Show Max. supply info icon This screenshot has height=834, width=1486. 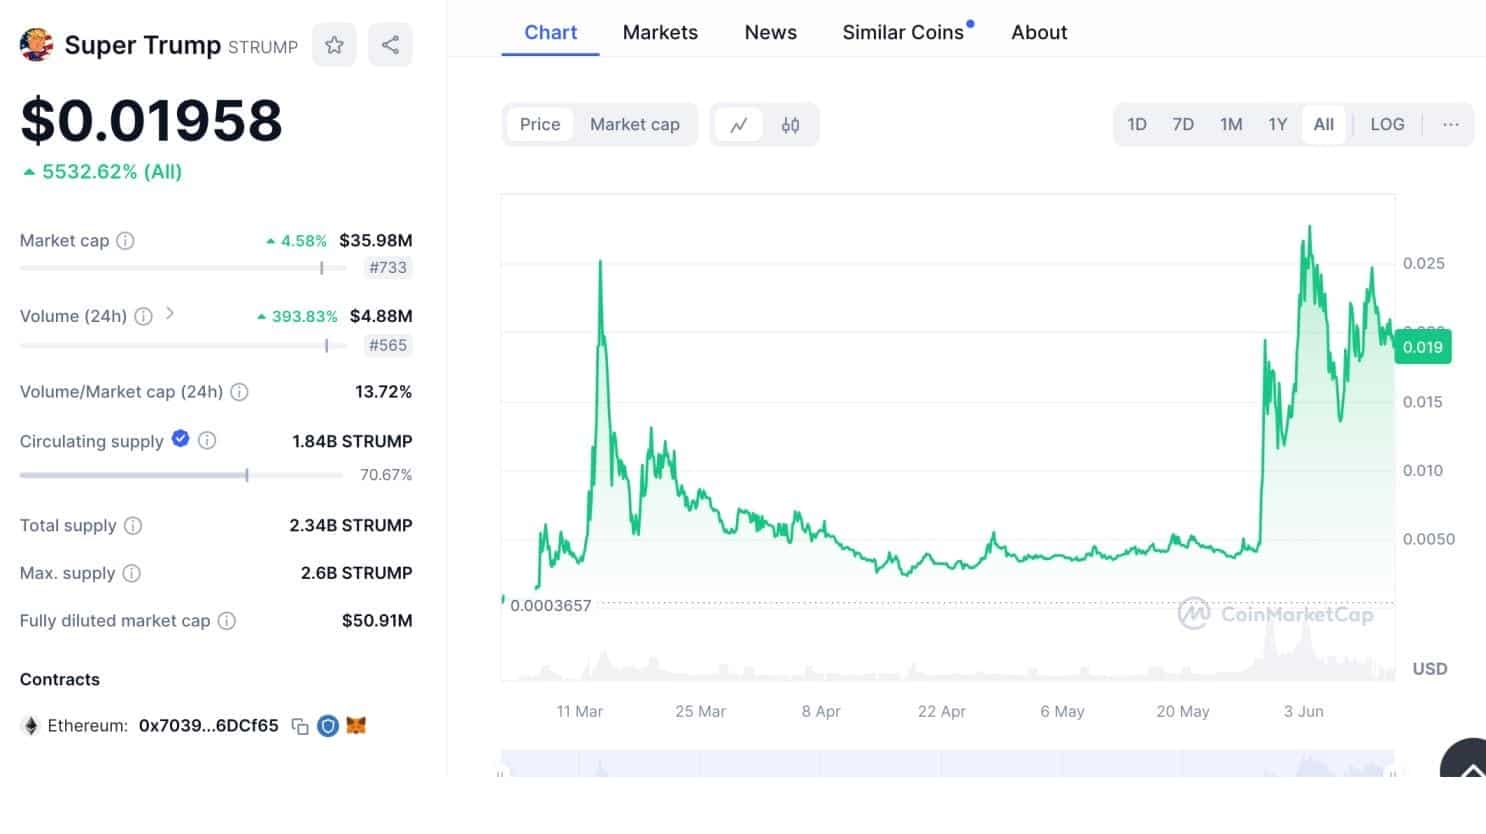(131, 573)
